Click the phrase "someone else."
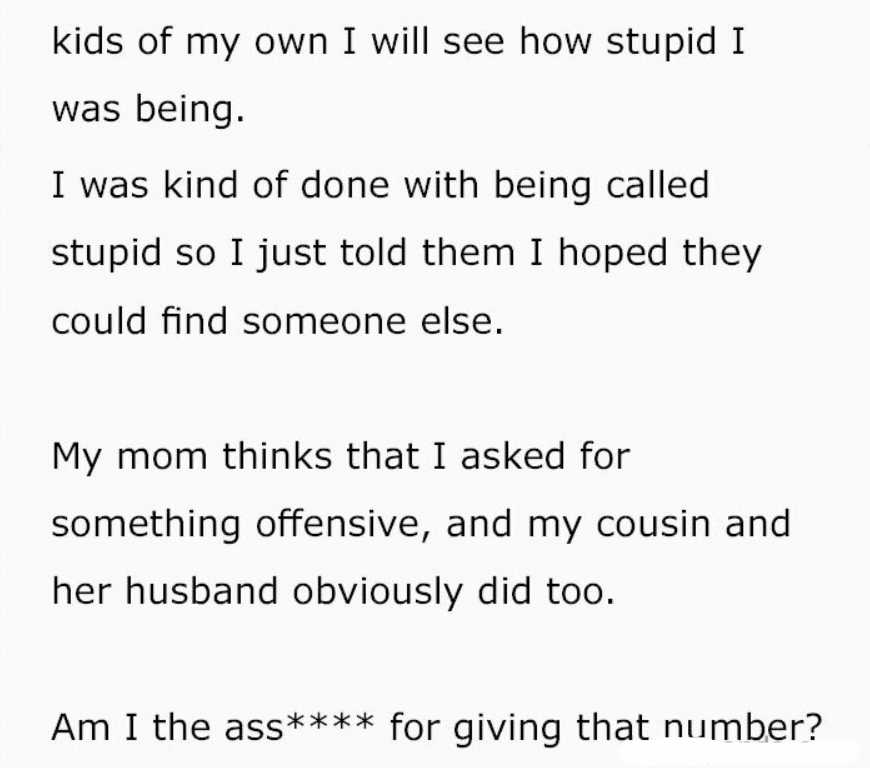Image resolution: width=870 pixels, height=768 pixels. [x=373, y=321]
